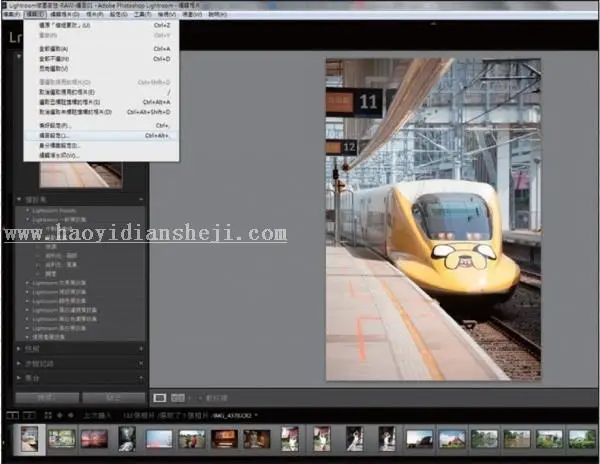Screen dimensions: 600x464
Task: Open the Tools (T) menu
Action: (142, 14)
